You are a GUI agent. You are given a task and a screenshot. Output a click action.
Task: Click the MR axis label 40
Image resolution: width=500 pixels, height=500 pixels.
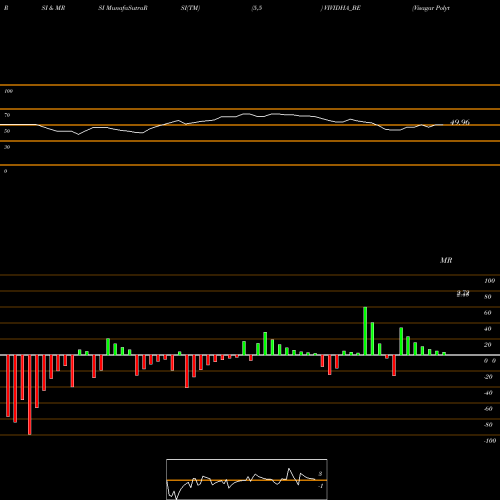[x=488, y=329]
